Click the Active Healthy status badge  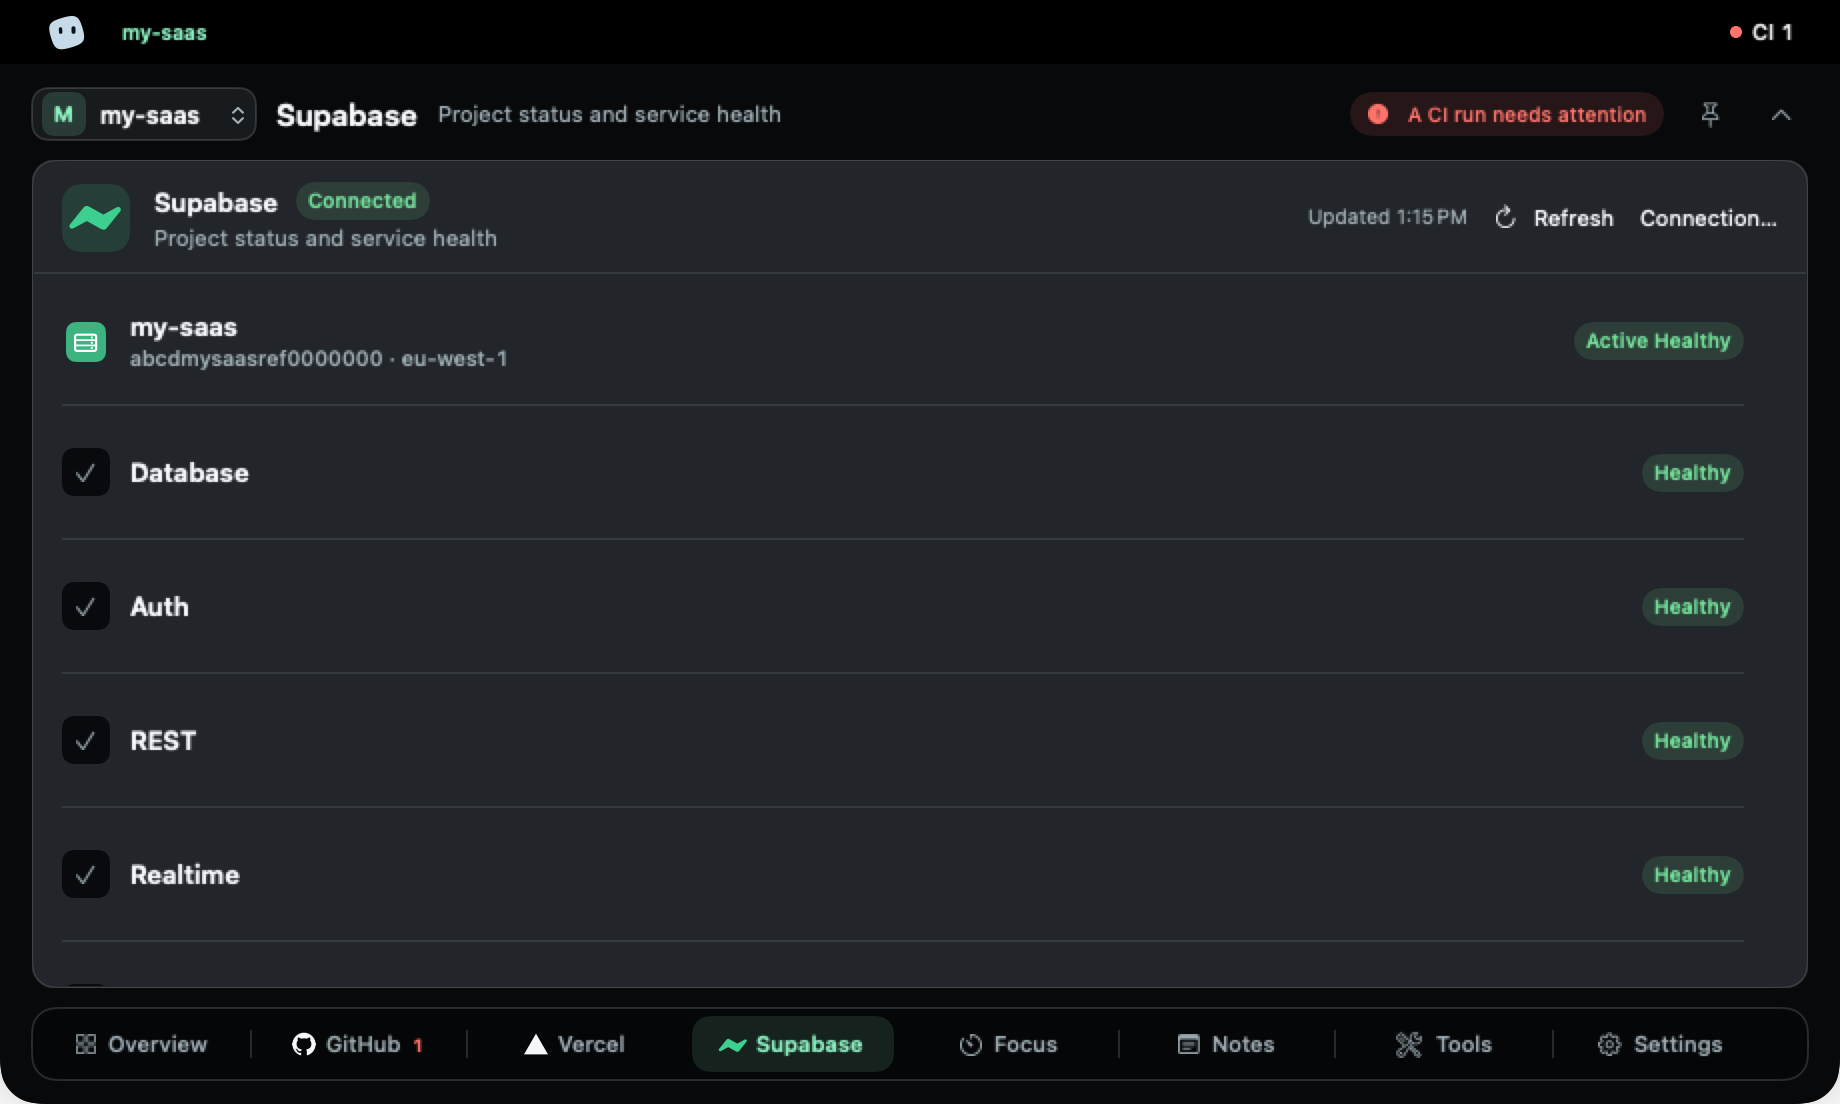pos(1658,341)
